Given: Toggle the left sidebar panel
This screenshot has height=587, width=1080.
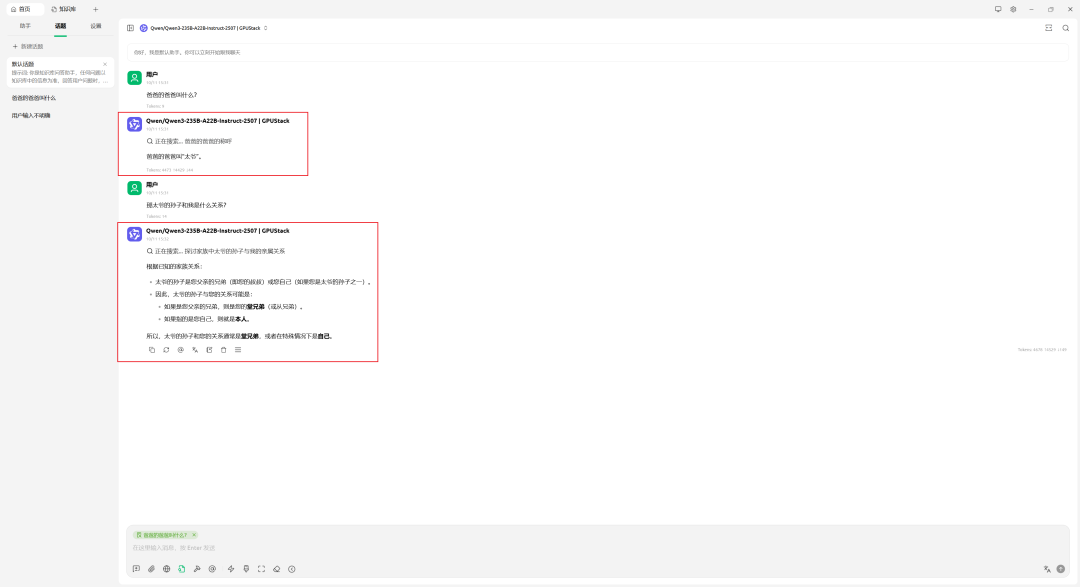Looking at the screenshot, I should [130, 28].
